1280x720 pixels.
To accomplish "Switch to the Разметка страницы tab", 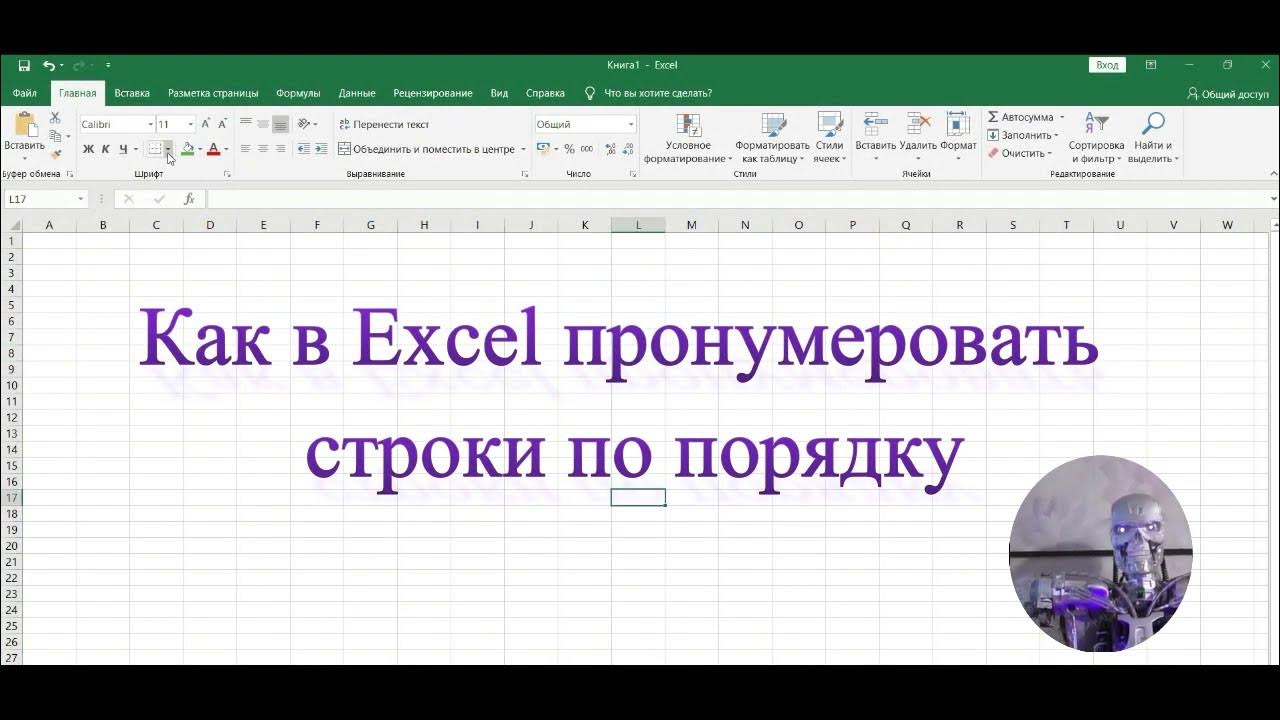I will pyautogui.click(x=213, y=93).
